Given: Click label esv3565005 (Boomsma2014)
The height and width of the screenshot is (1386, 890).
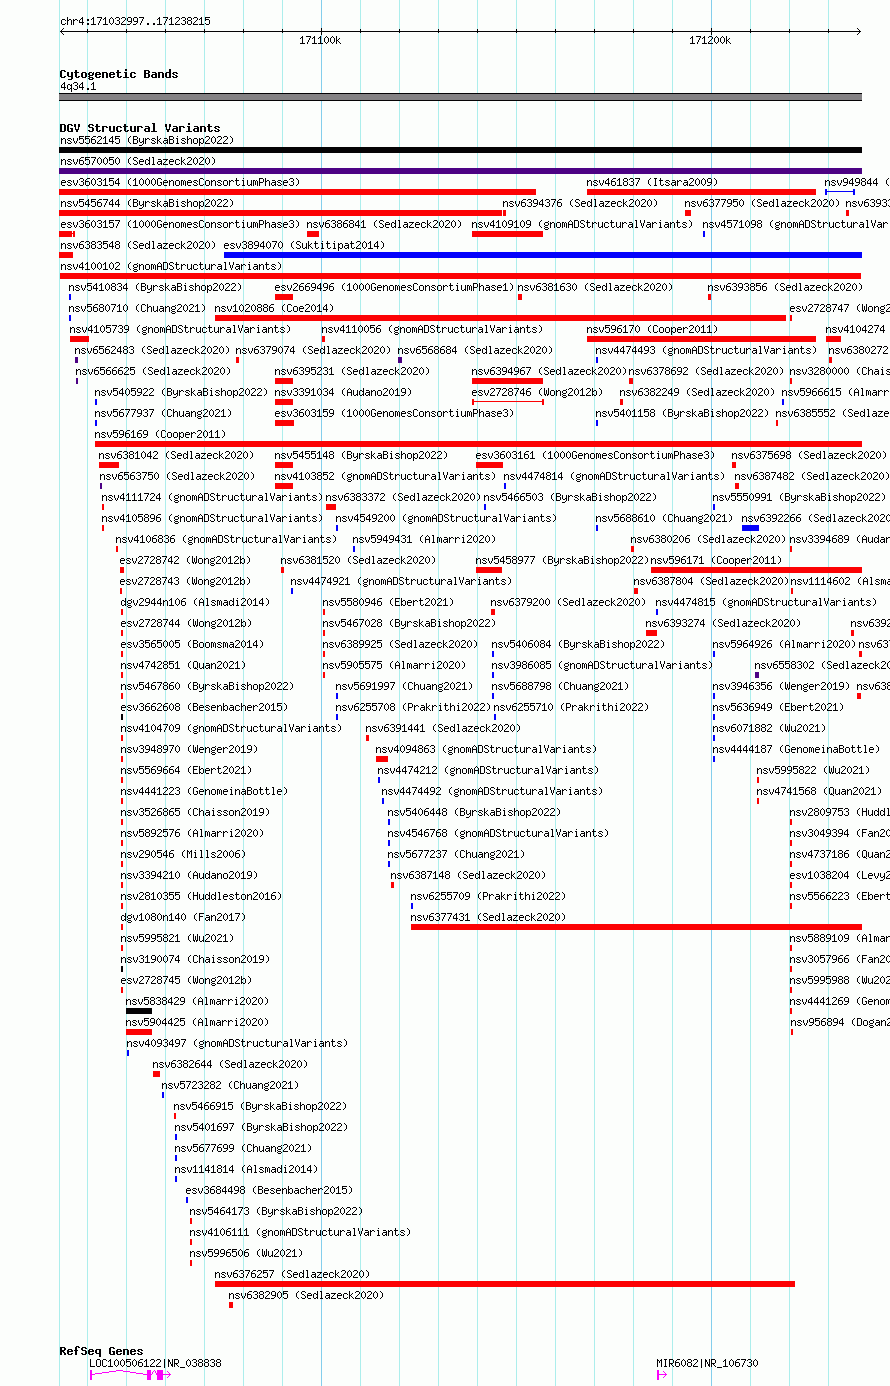Looking at the screenshot, I should pyautogui.click(x=192, y=644).
